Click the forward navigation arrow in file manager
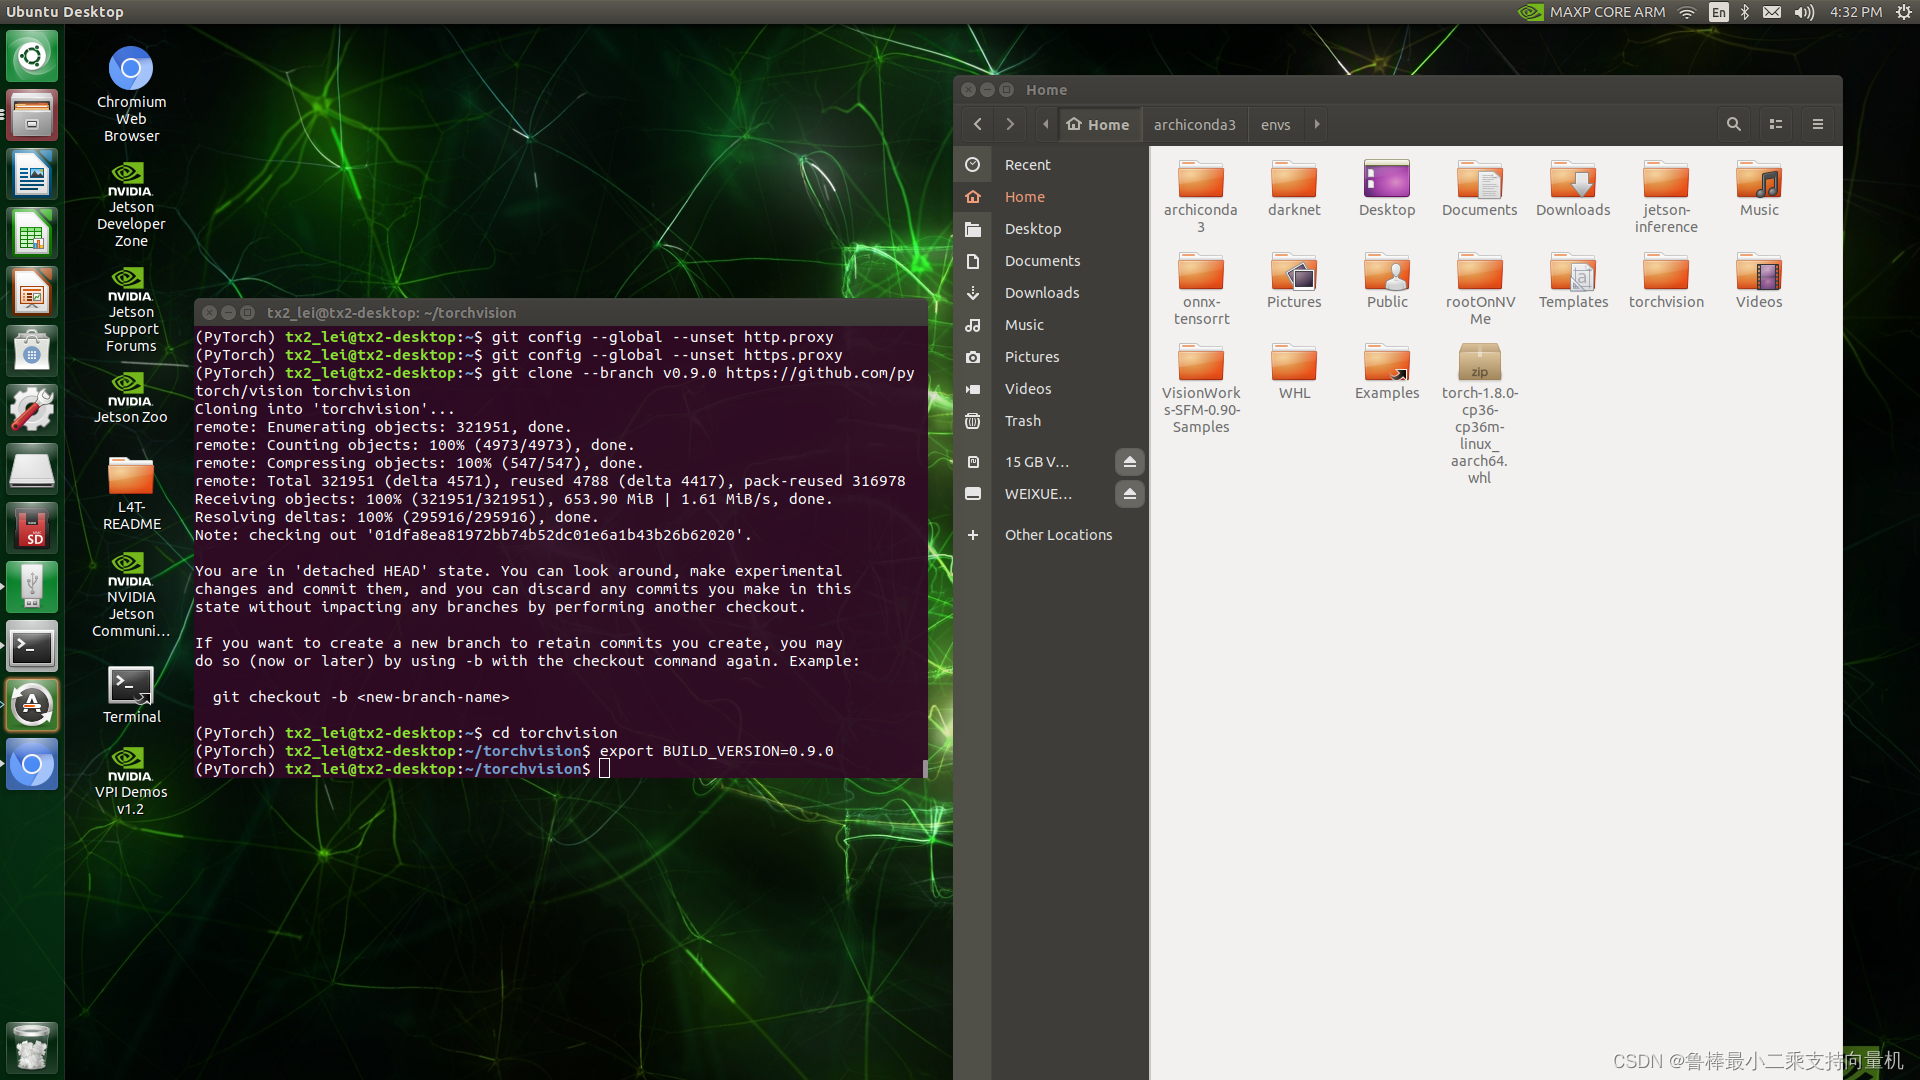This screenshot has width=1920, height=1080. pyautogui.click(x=1010, y=124)
